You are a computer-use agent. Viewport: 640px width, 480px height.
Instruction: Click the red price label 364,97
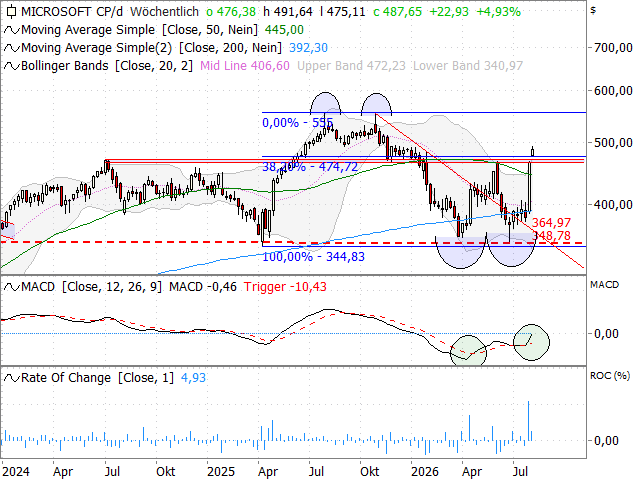pos(551,222)
